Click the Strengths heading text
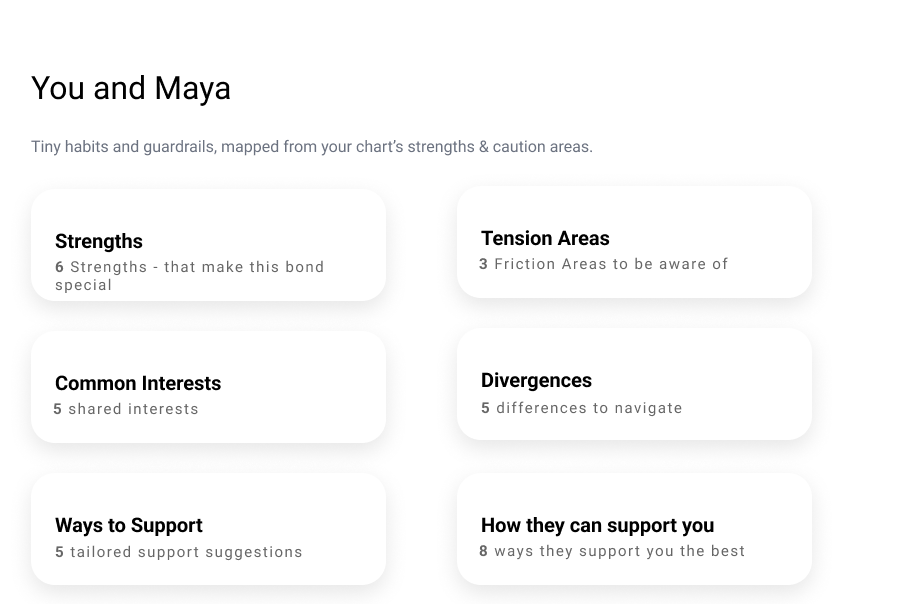898x604 pixels. (99, 241)
